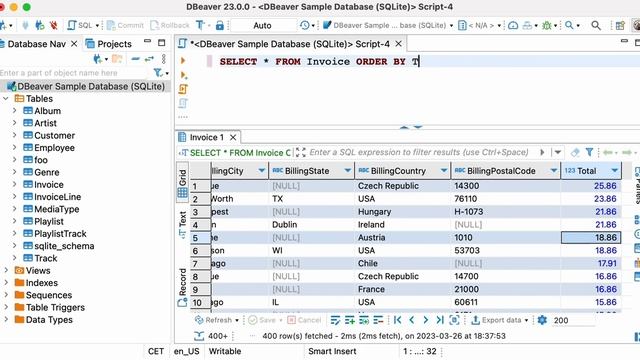This screenshot has height=360, width=640.
Task: Click the Export data button
Action: tap(496, 320)
